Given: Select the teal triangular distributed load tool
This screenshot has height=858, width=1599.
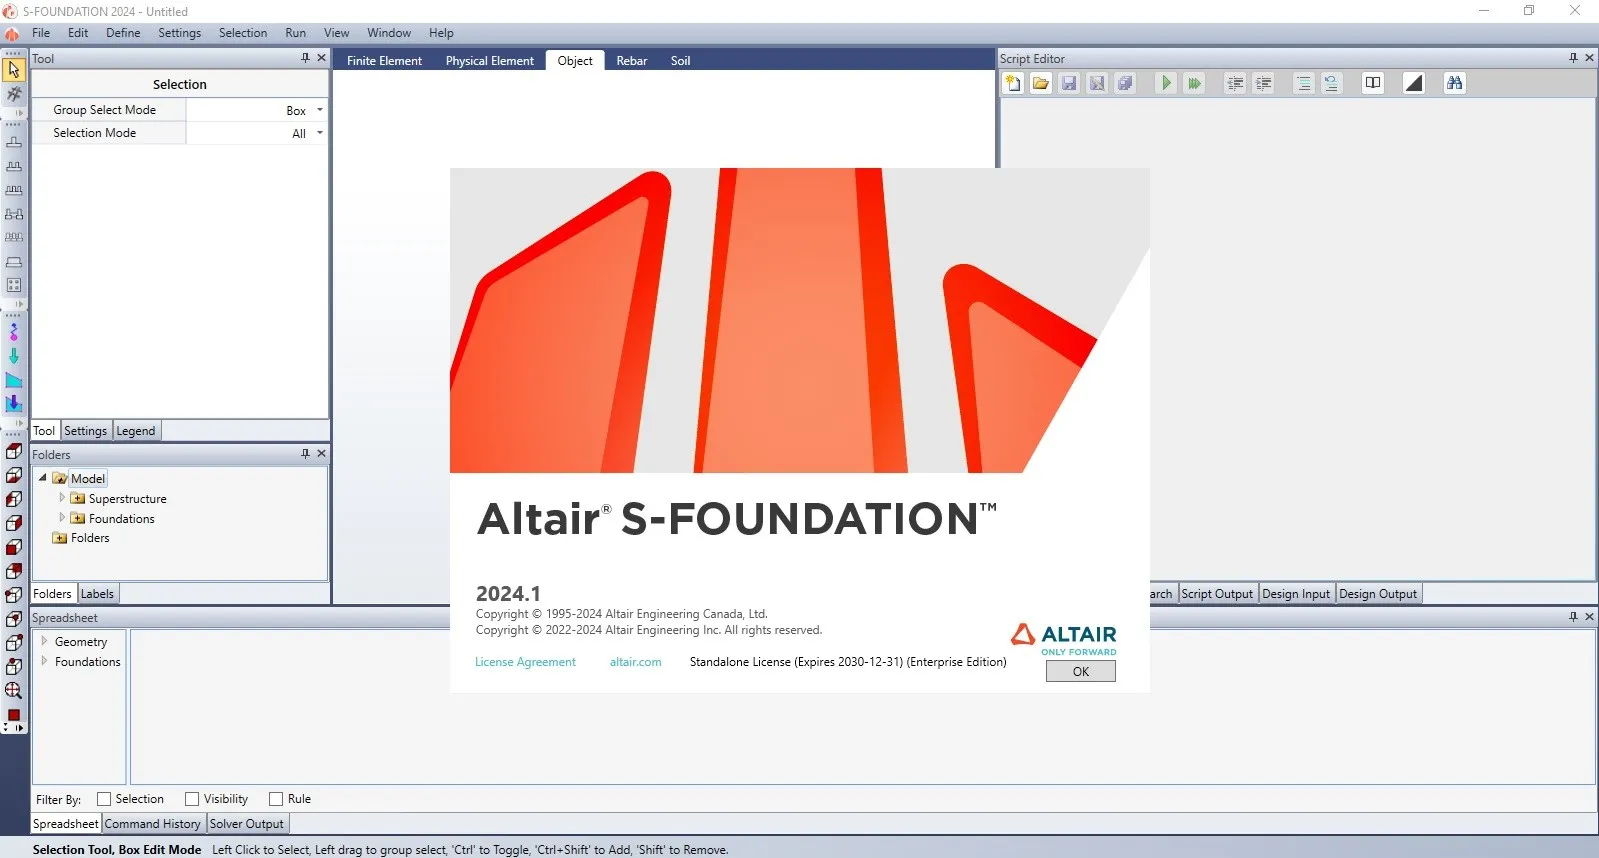Looking at the screenshot, I should (x=14, y=380).
